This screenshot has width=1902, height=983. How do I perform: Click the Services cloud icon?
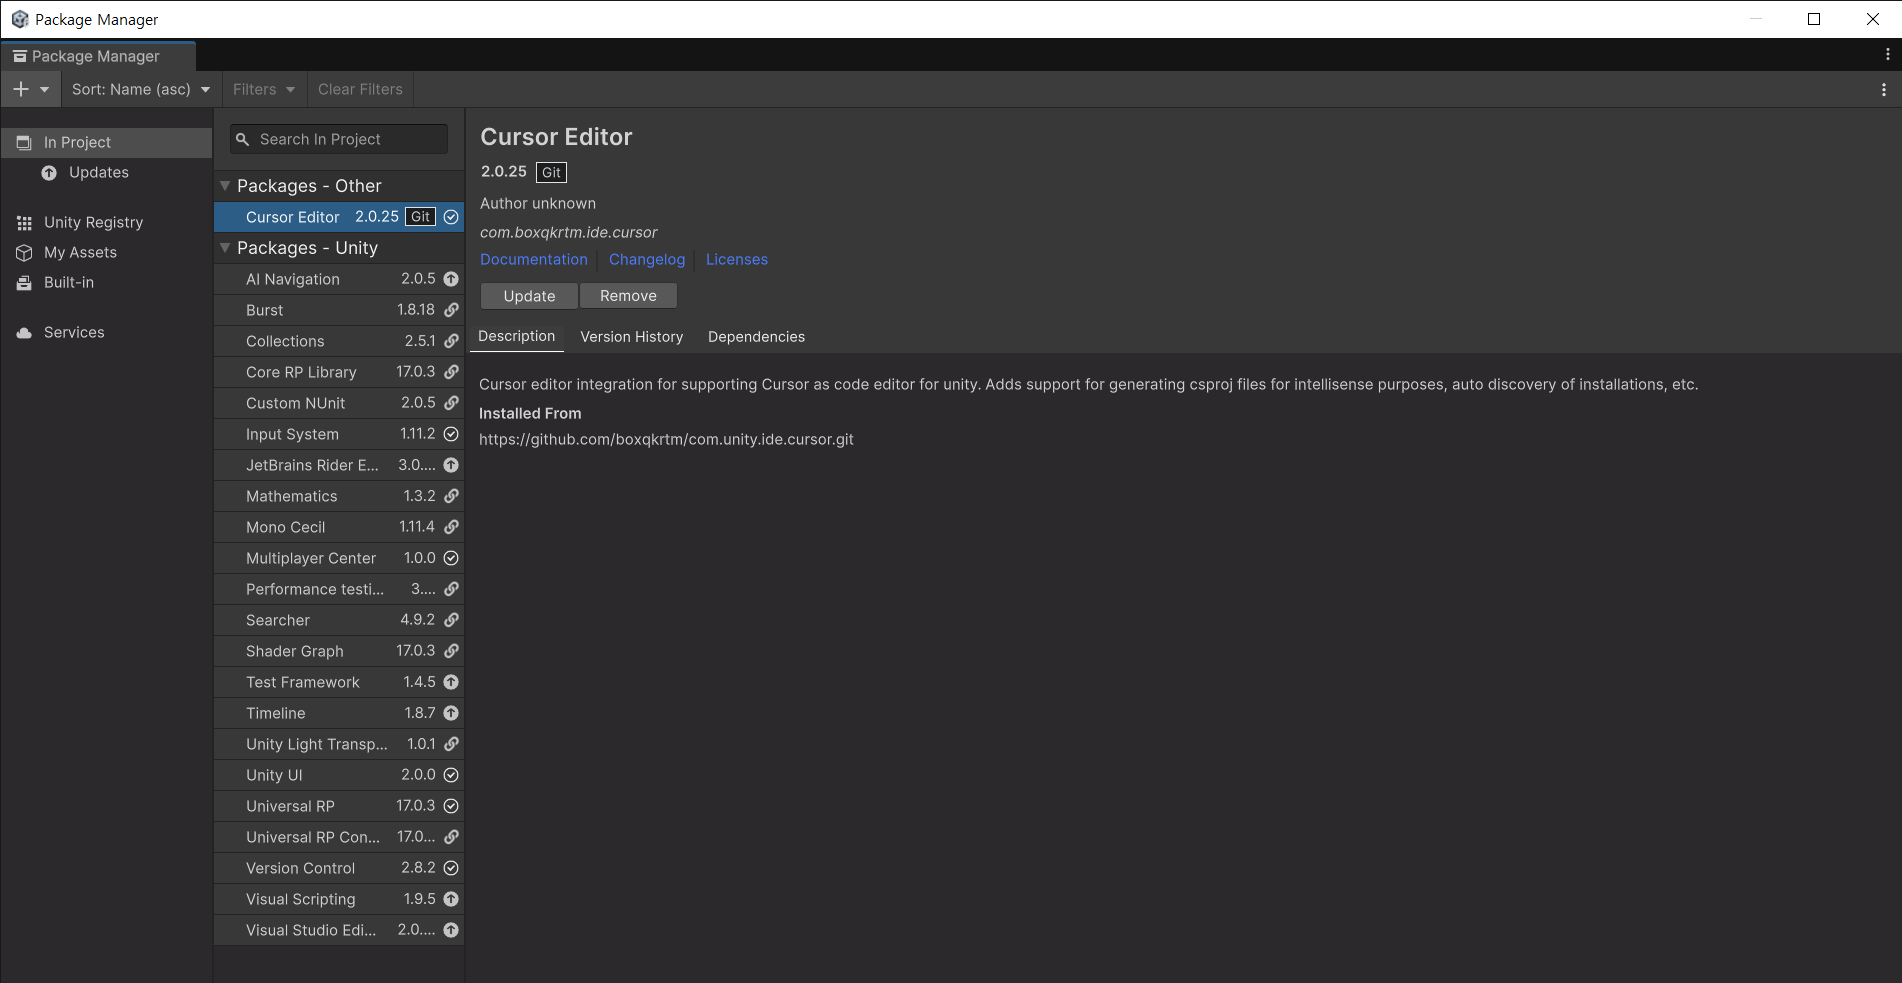(24, 333)
